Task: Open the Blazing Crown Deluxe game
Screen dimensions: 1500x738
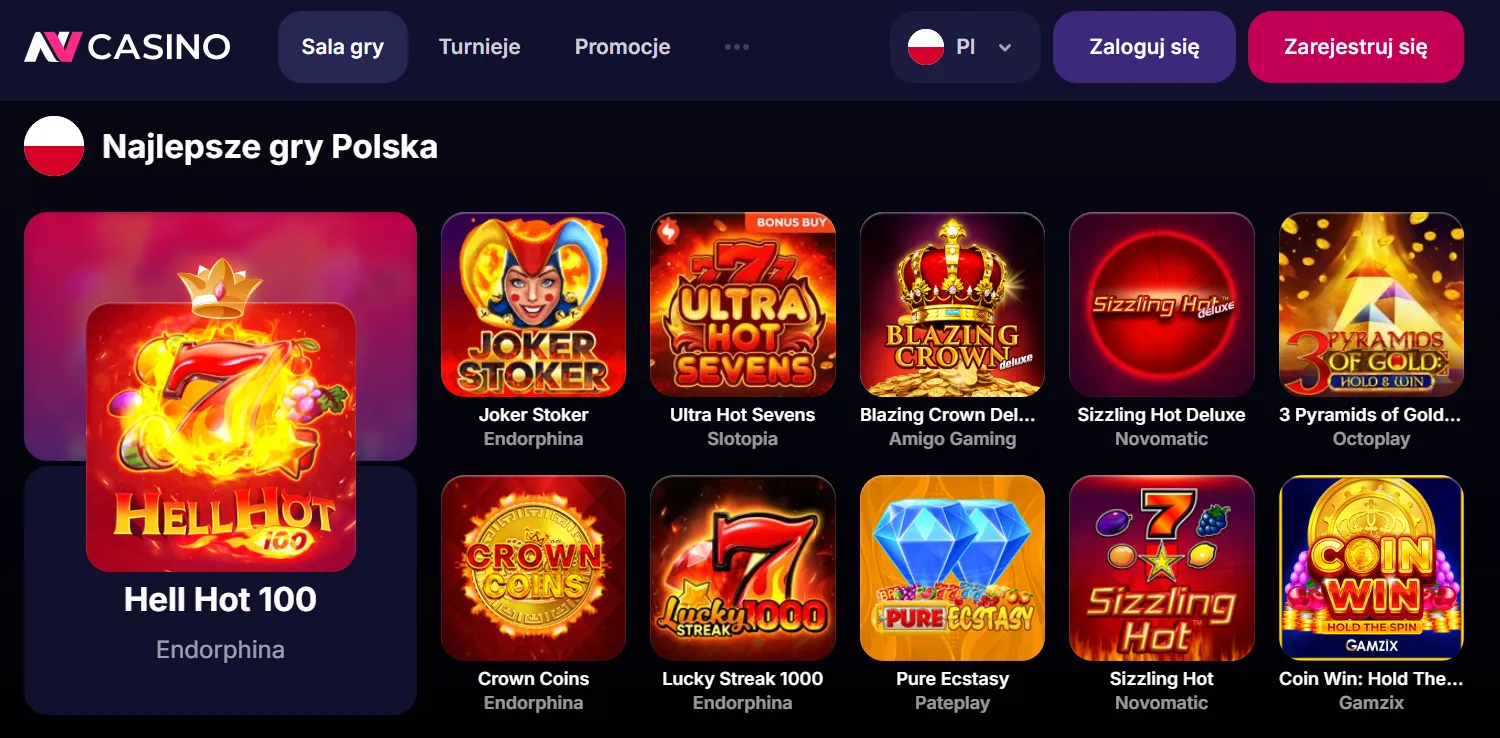Action: 952,304
